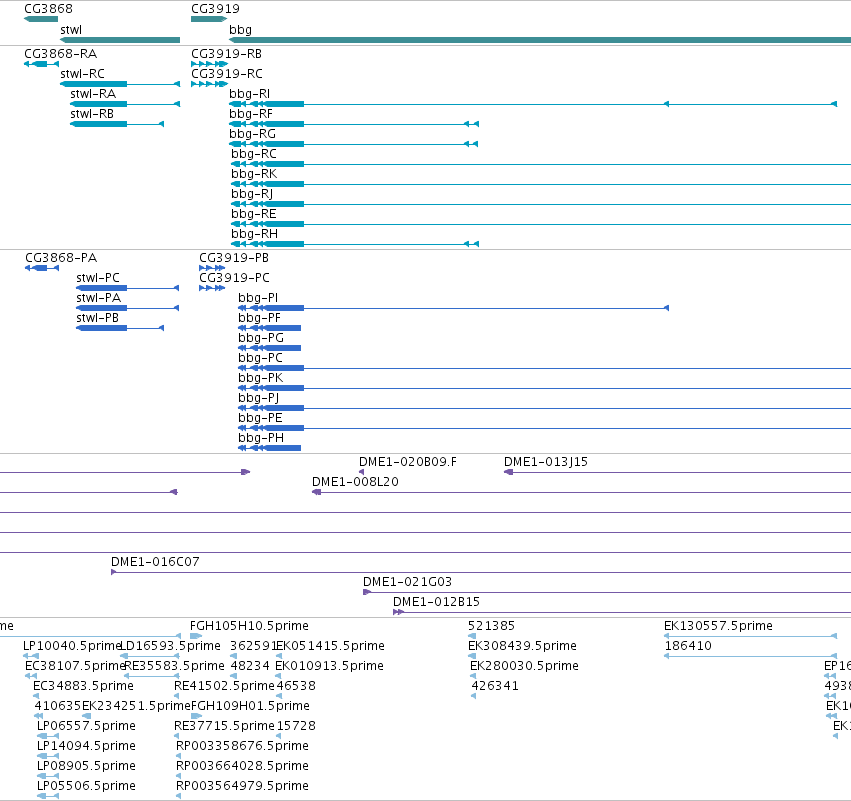Click the stwl-PA protein label
Viewport: 851px width, 801px height.
coord(98,298)
